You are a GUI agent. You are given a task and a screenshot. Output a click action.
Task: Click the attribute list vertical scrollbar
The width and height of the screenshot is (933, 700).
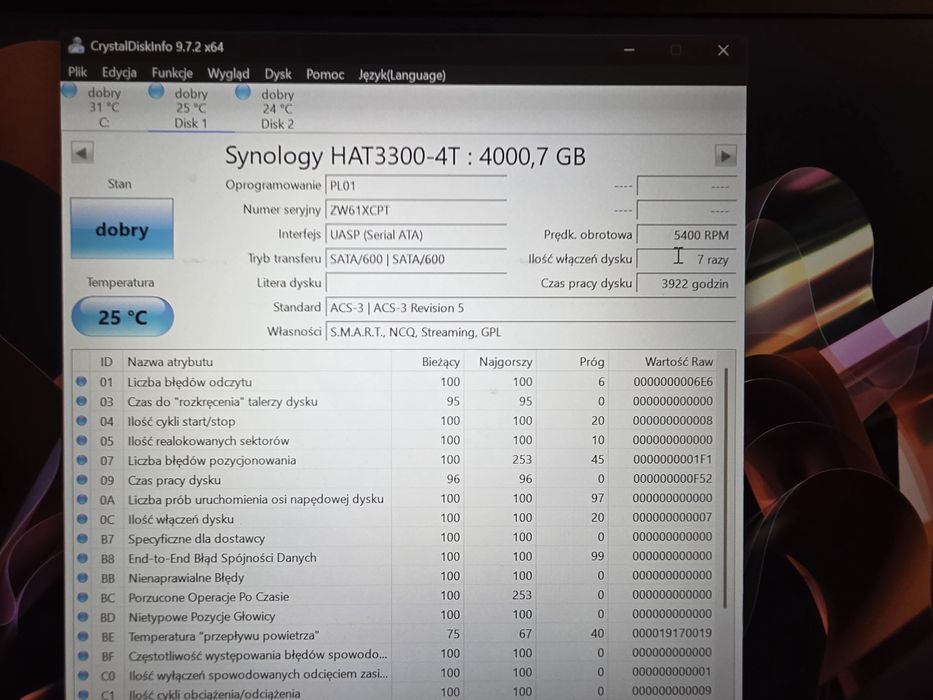pos(725,488)
